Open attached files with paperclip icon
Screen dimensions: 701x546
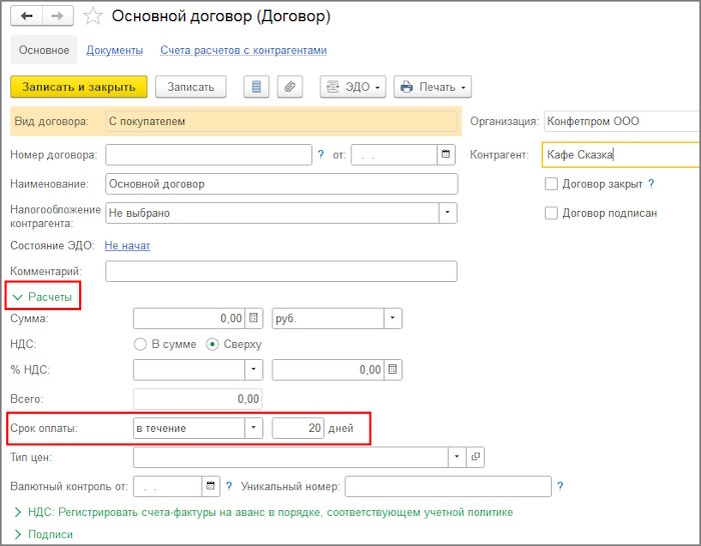pyautogui.click(x=290, y=87)
